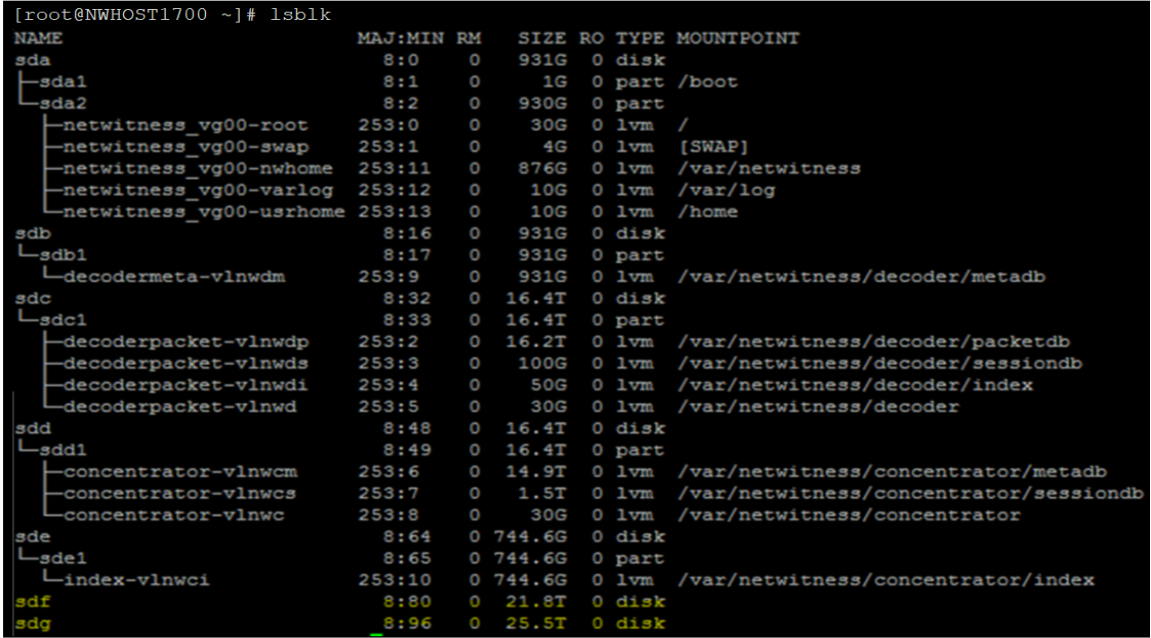Select decoderpacket-vlnwds volume name
The width and height of the screenshot is (1151, 638).
click(186, 363)
